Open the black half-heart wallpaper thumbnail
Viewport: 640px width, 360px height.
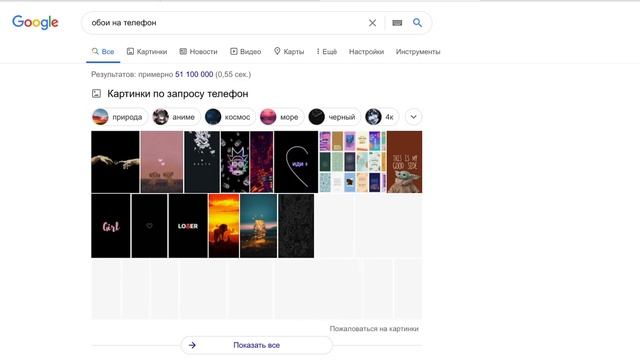(x=296, y=162)
